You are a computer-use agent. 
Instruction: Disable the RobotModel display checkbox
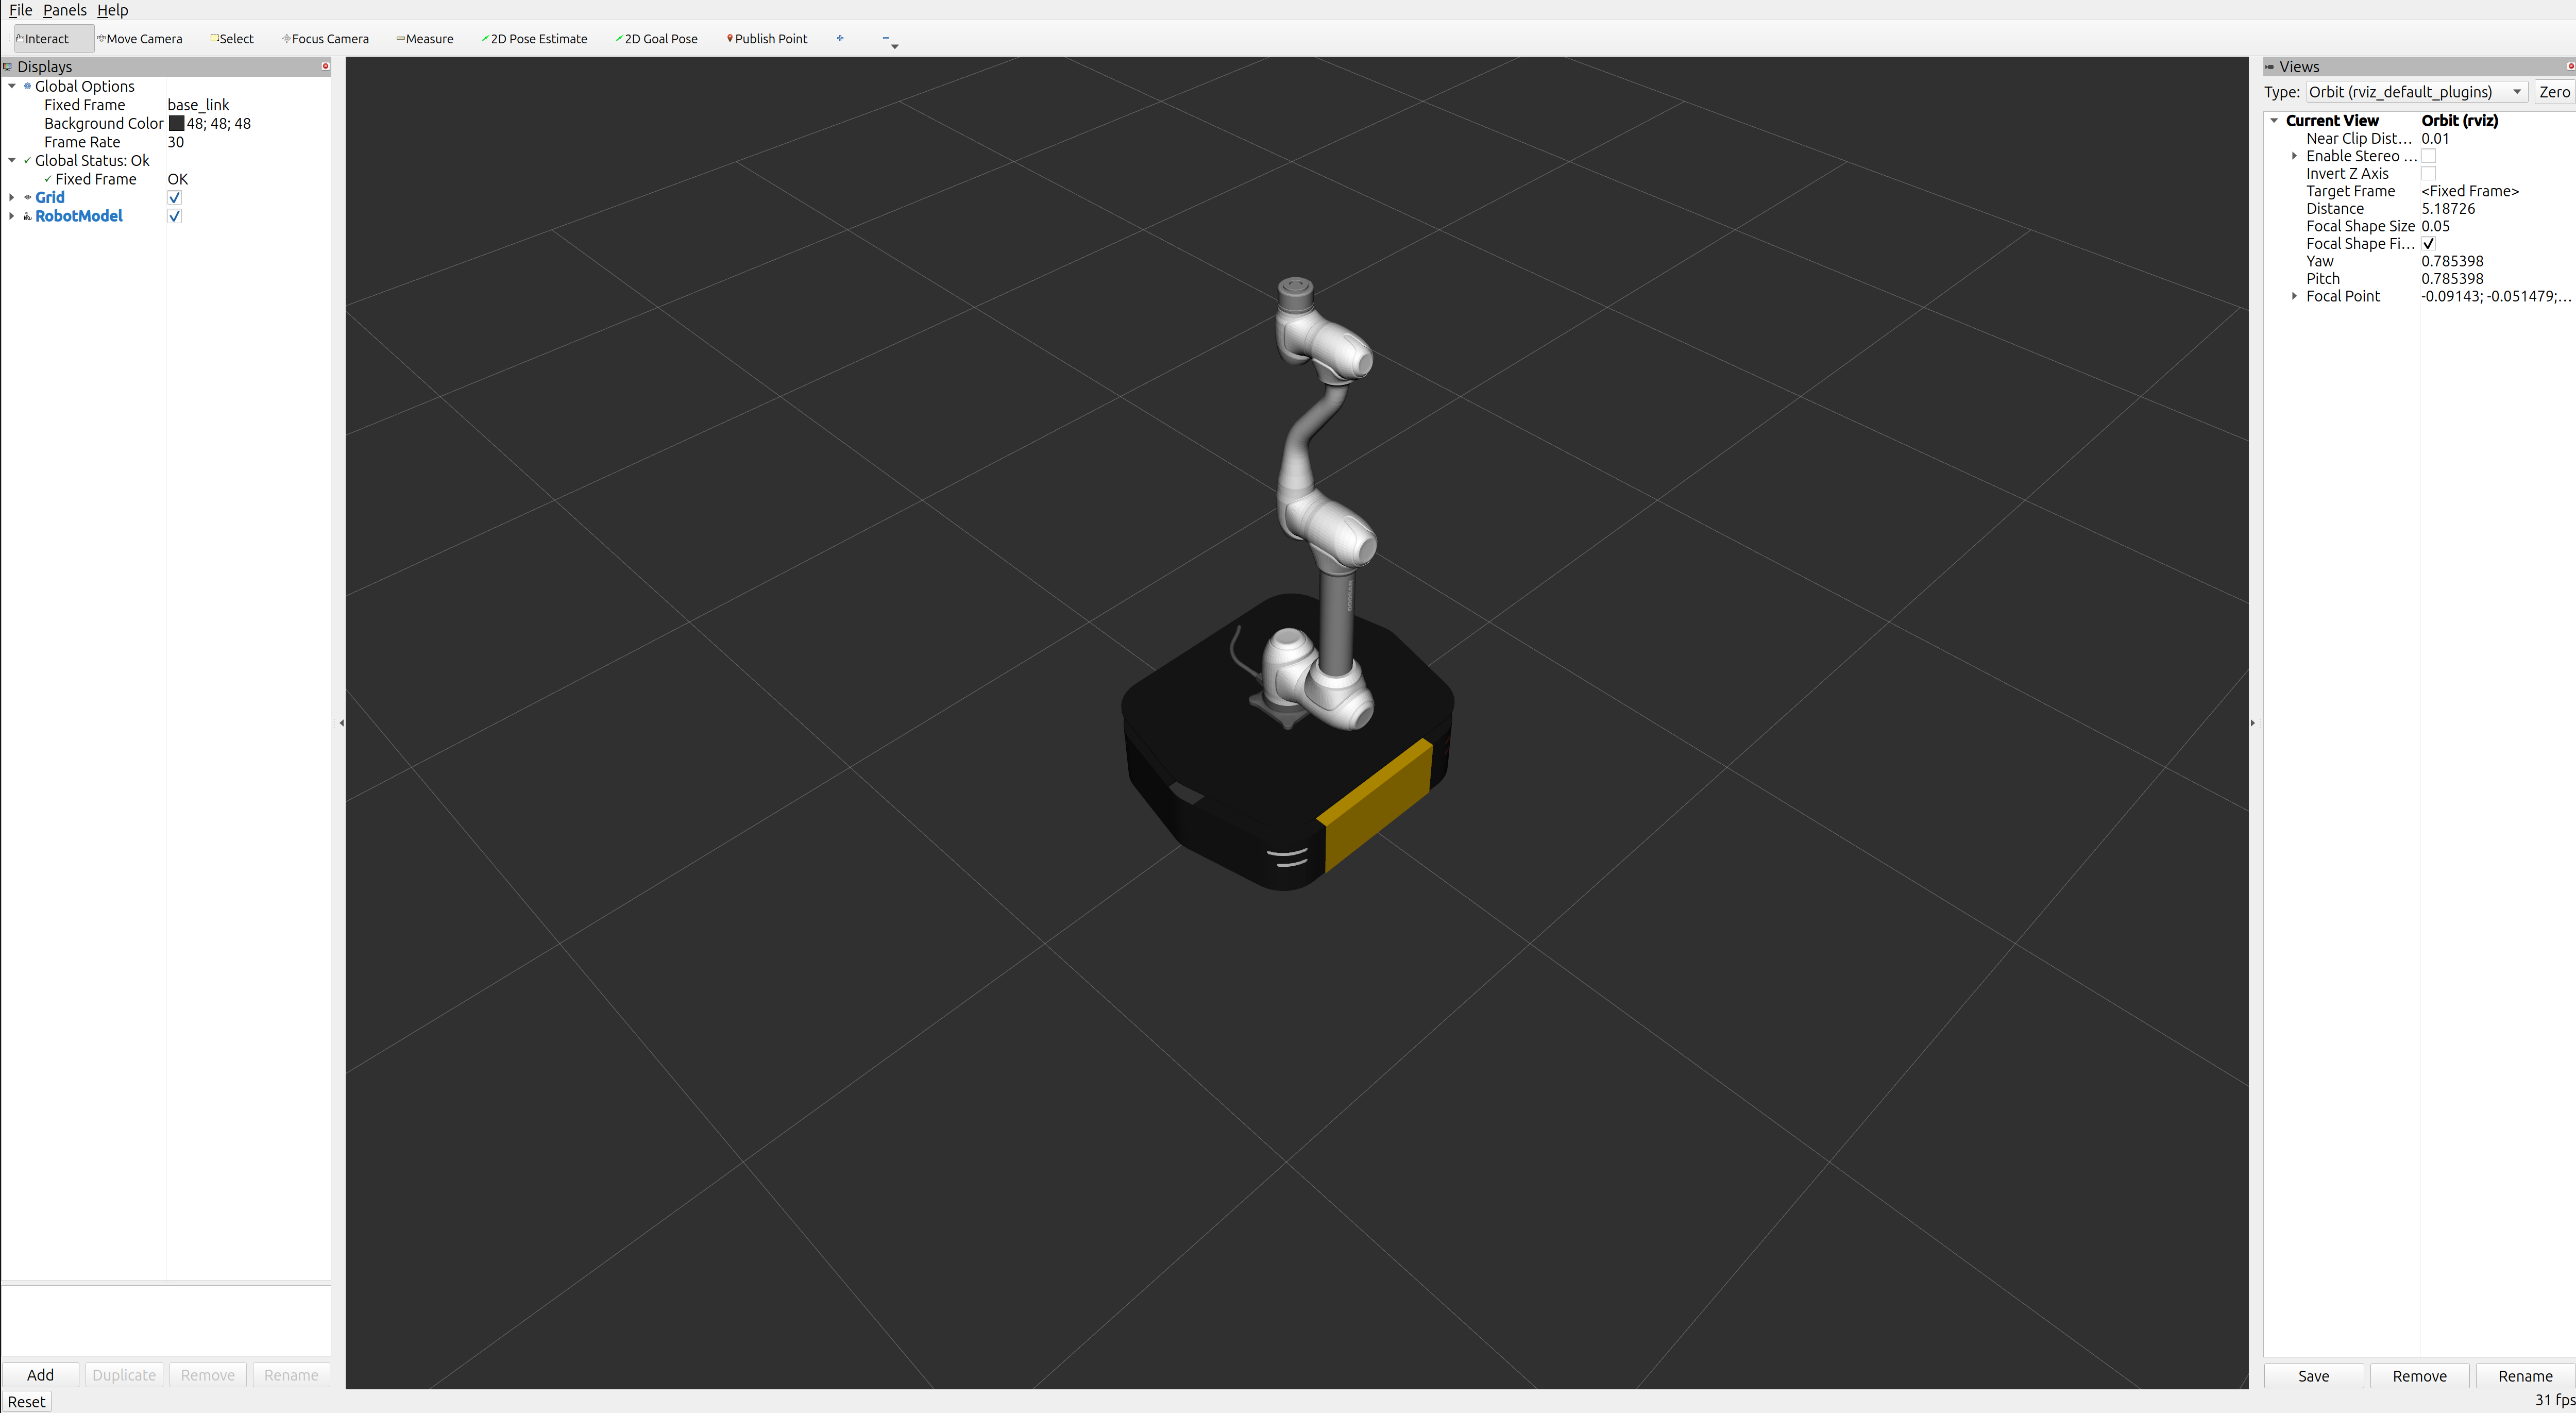pos(174,216)
